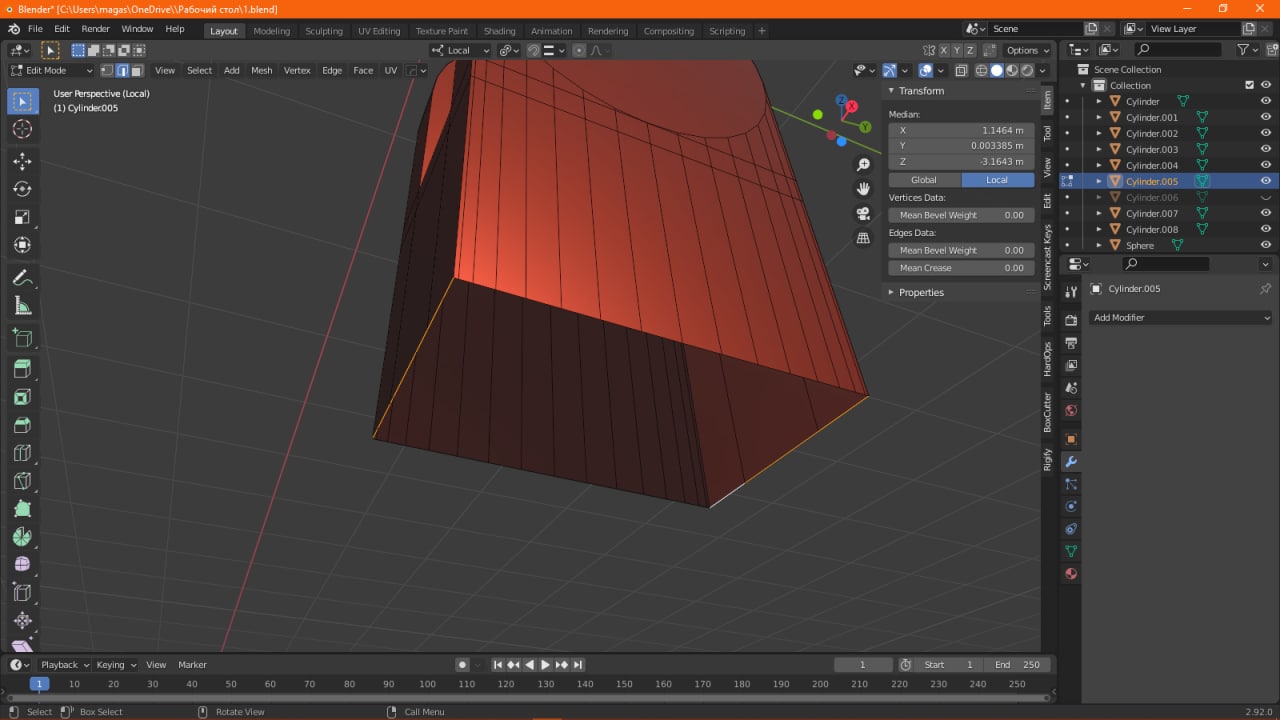Hide Cylinder.003 using its eye icon
1280x720 pixels.
pos(1265,149)
